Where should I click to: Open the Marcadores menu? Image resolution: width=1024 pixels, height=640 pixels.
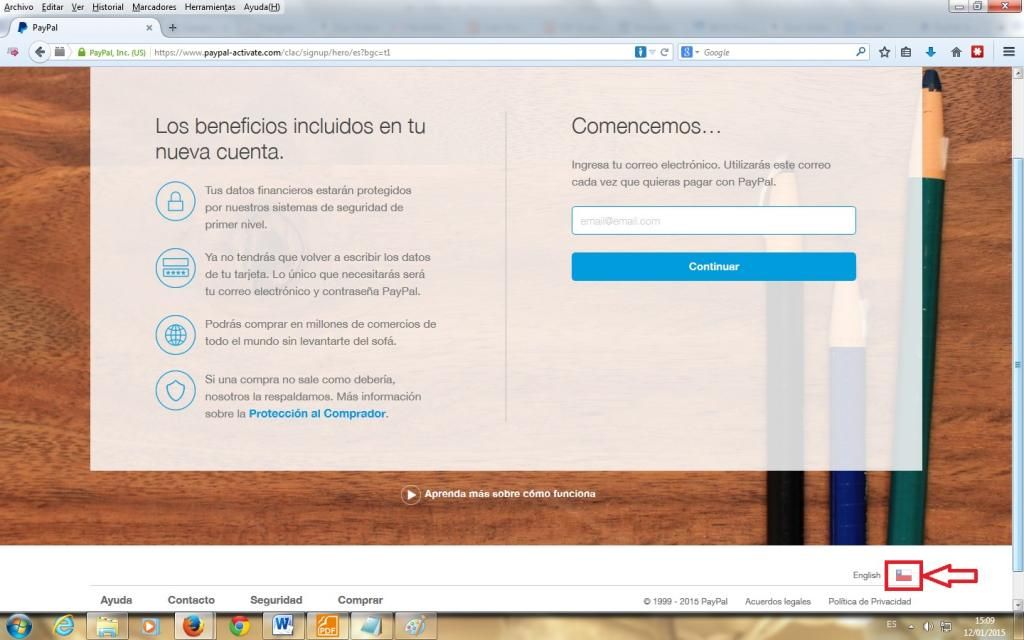pyautogui.click(x=154, y=7)
